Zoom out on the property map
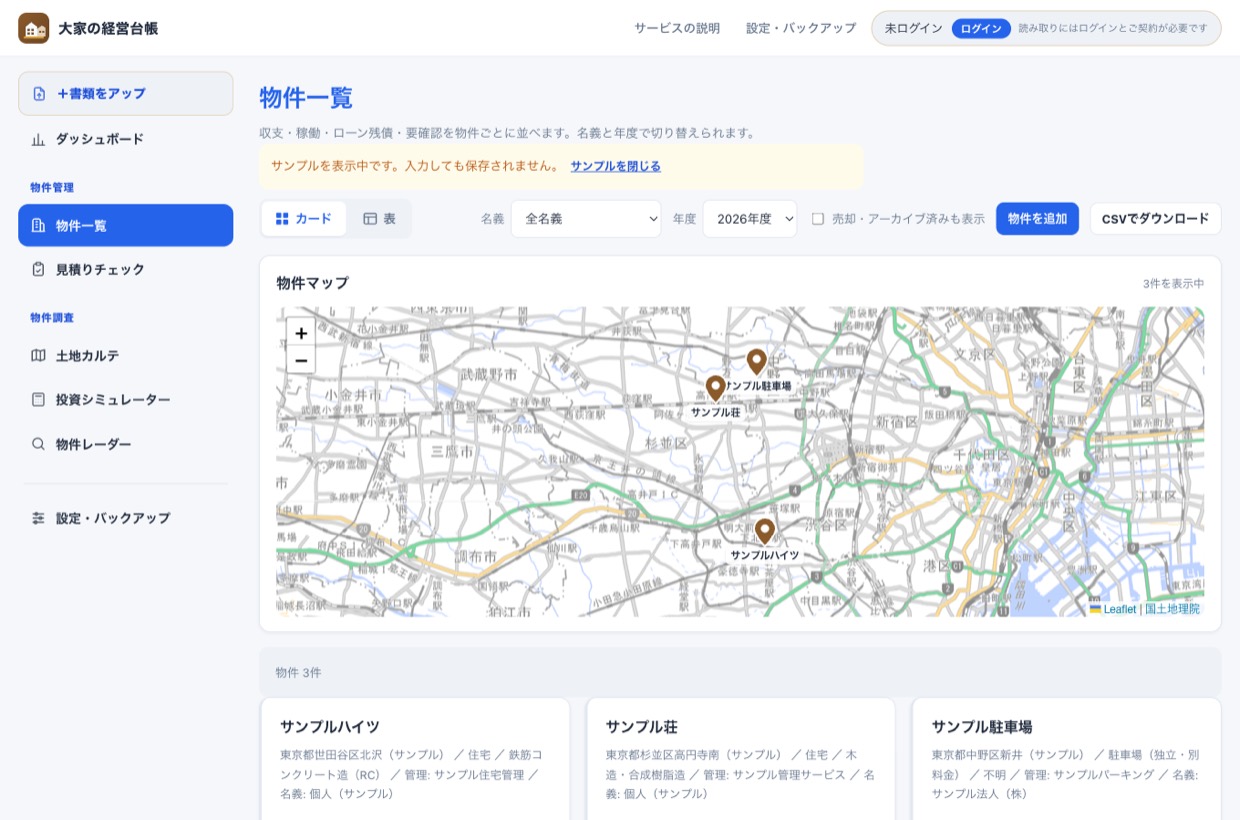1240x820 pixels. tap(301, 360)
